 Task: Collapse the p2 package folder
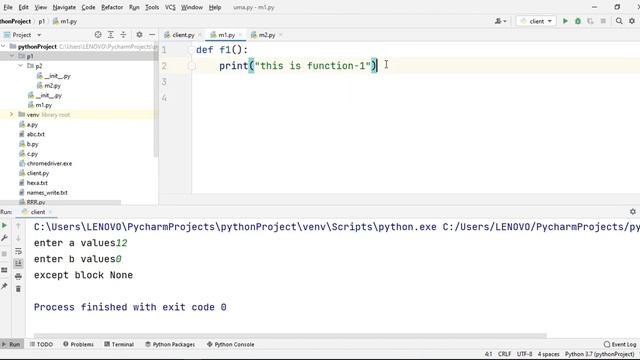coord(21,66)
